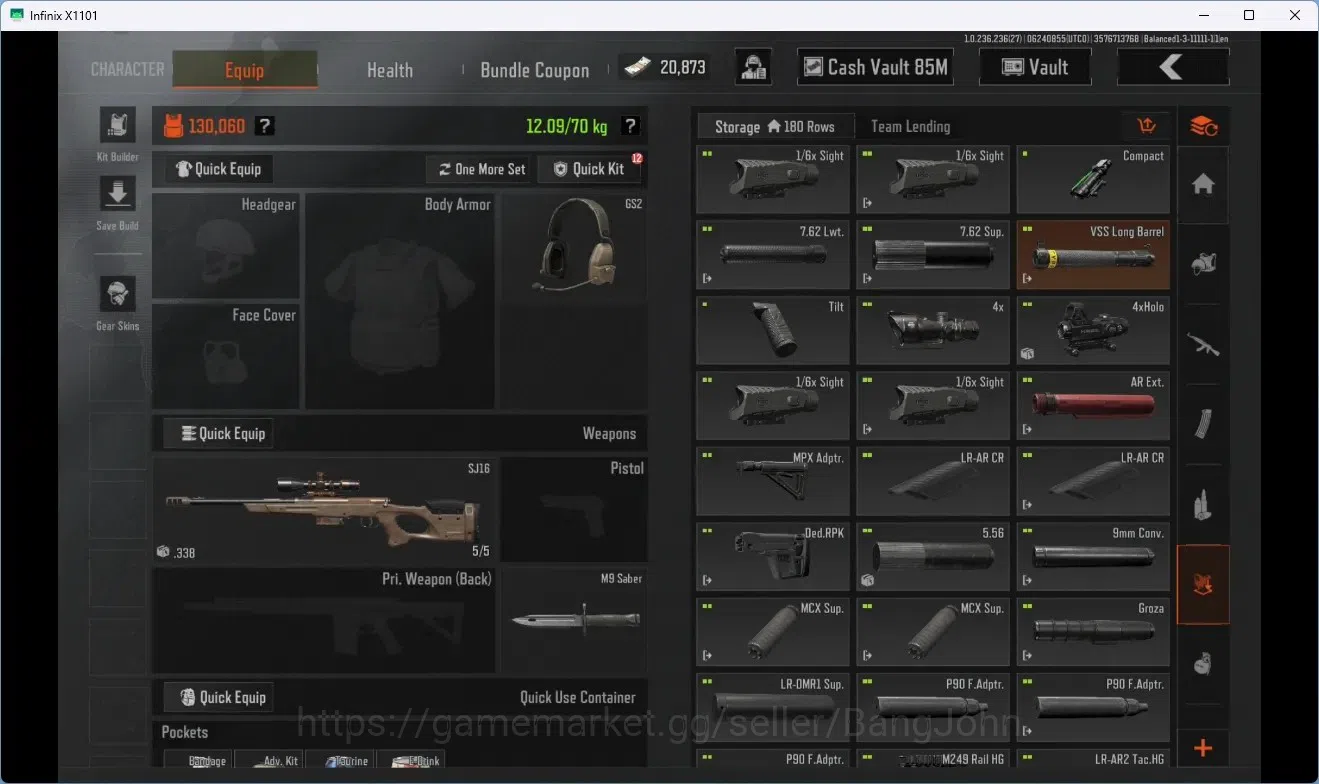The width and height of the screenshot is (1319, 784).
Task: Select the 9mm Conv. item
Action: [x=1093, y=557]
